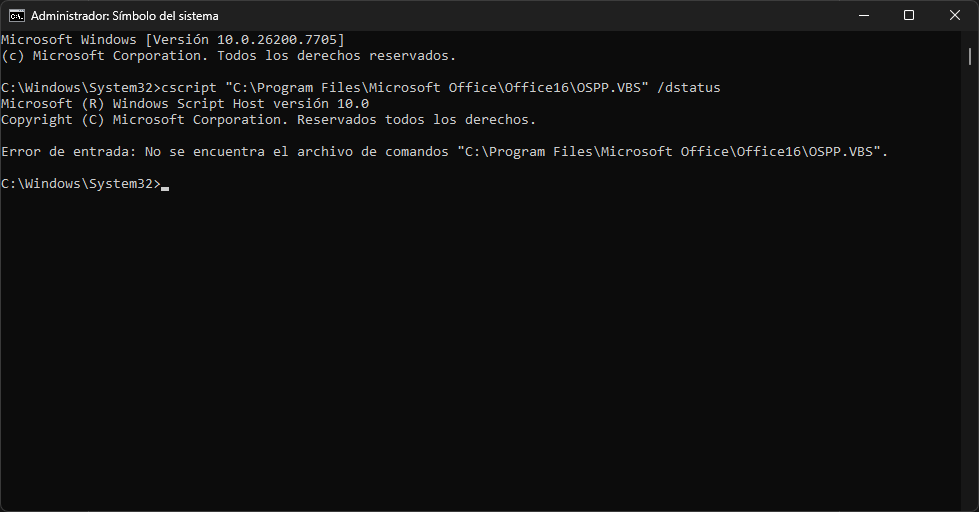Click the empty title bar area beside the title

531,16
